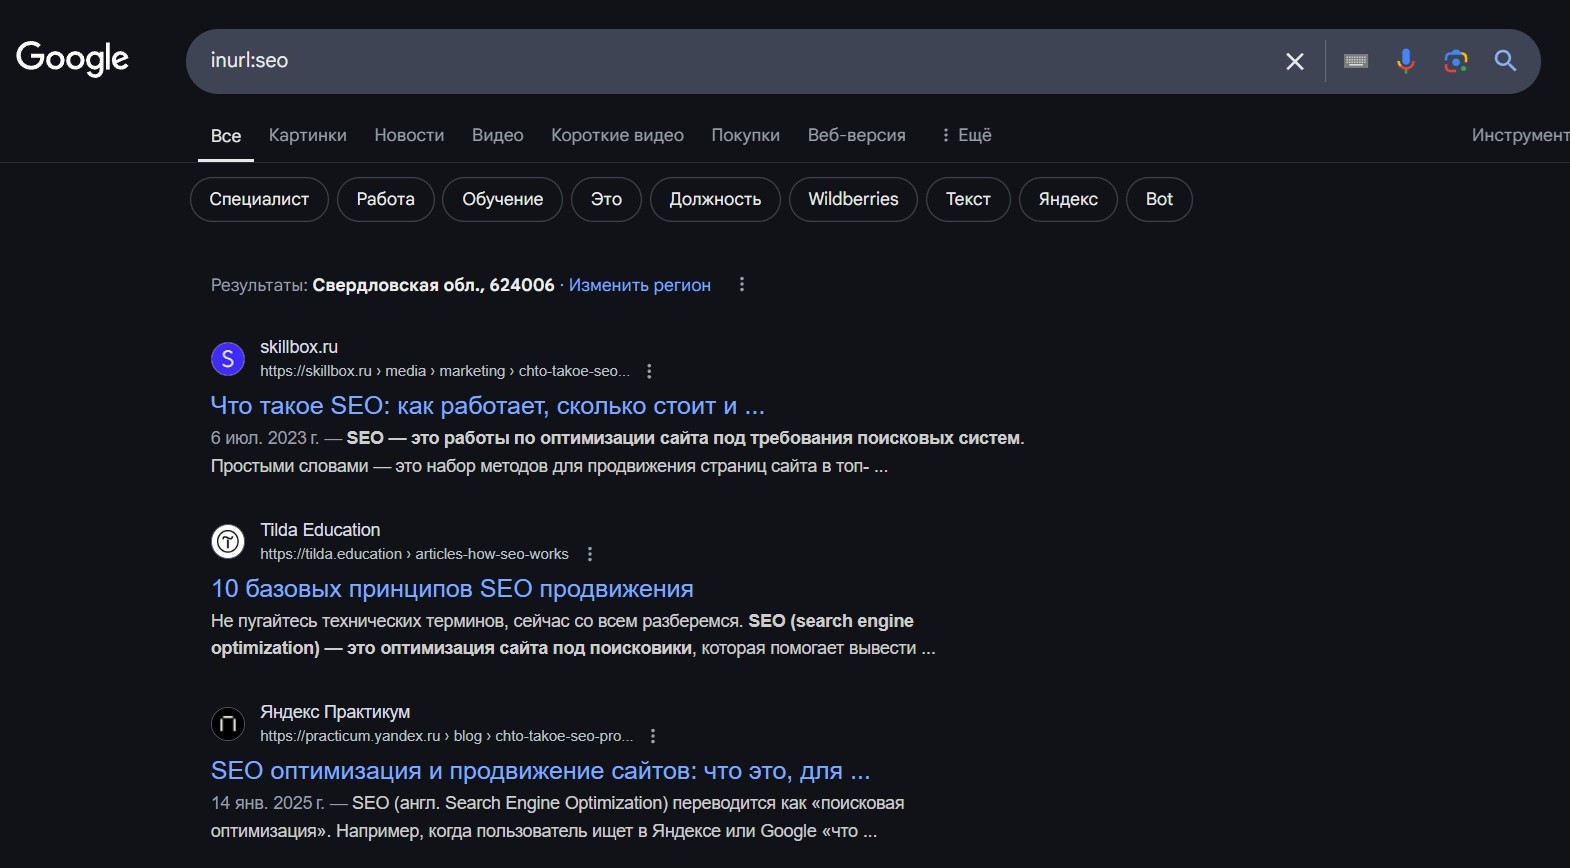Open the '10 базовых принципов SEO продвижения' result

(452, 589)
